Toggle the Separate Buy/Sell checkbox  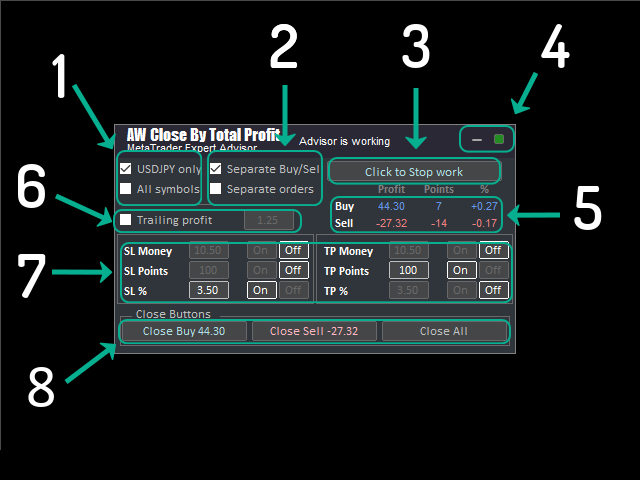point(216,168)
